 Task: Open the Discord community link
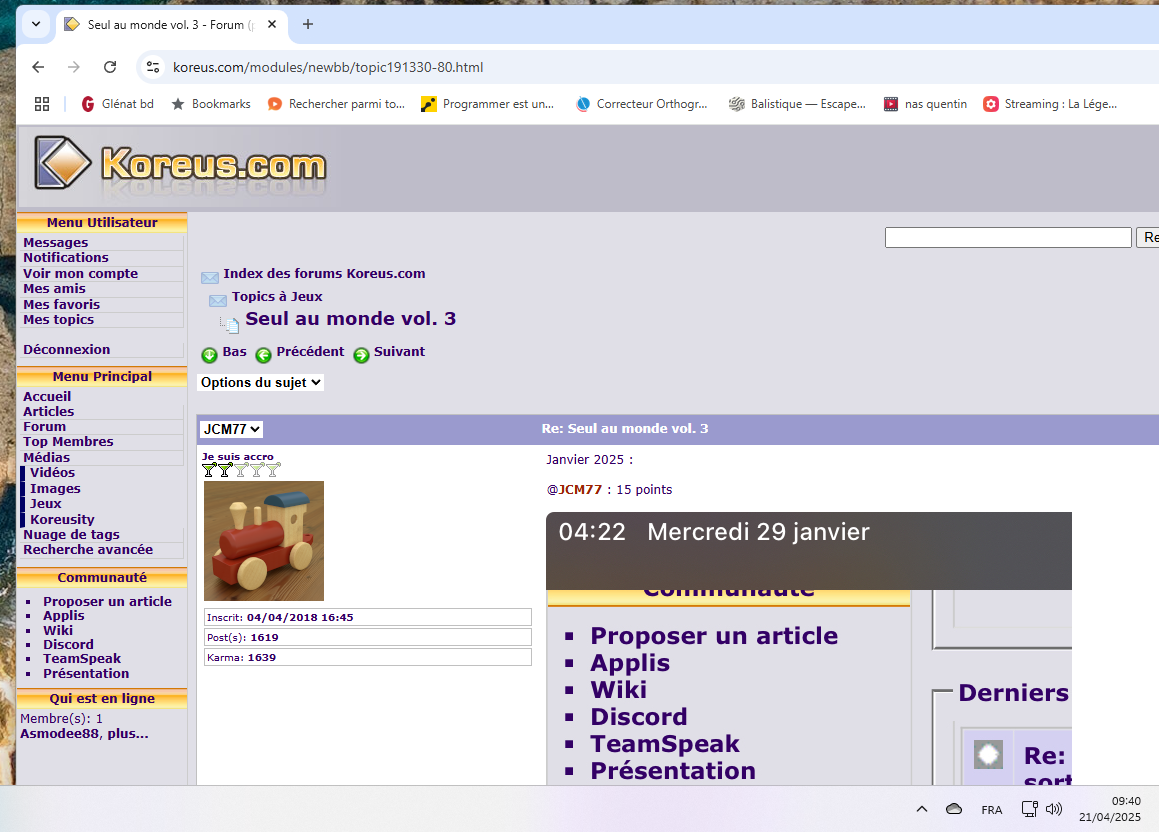(x=68, y=644)
